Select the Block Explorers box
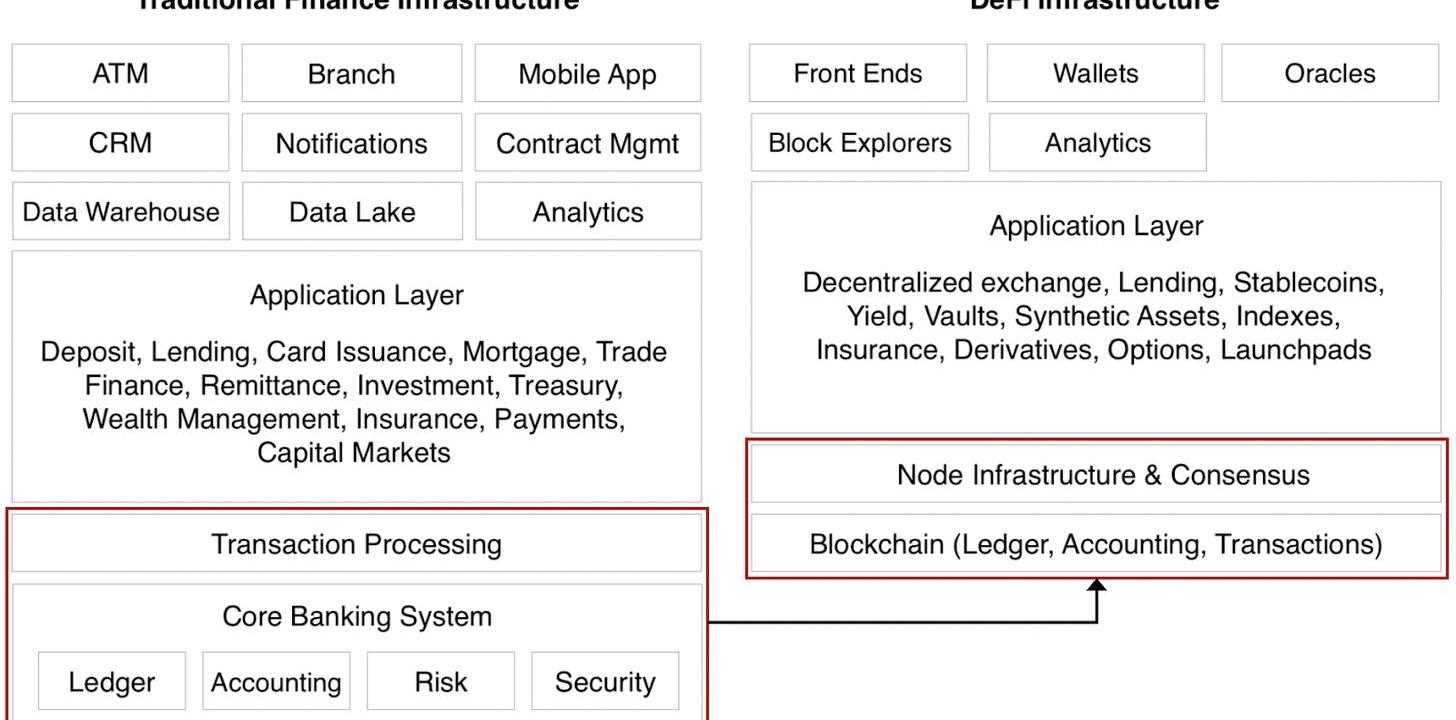The image size is (1456, 720). point(859,142)
